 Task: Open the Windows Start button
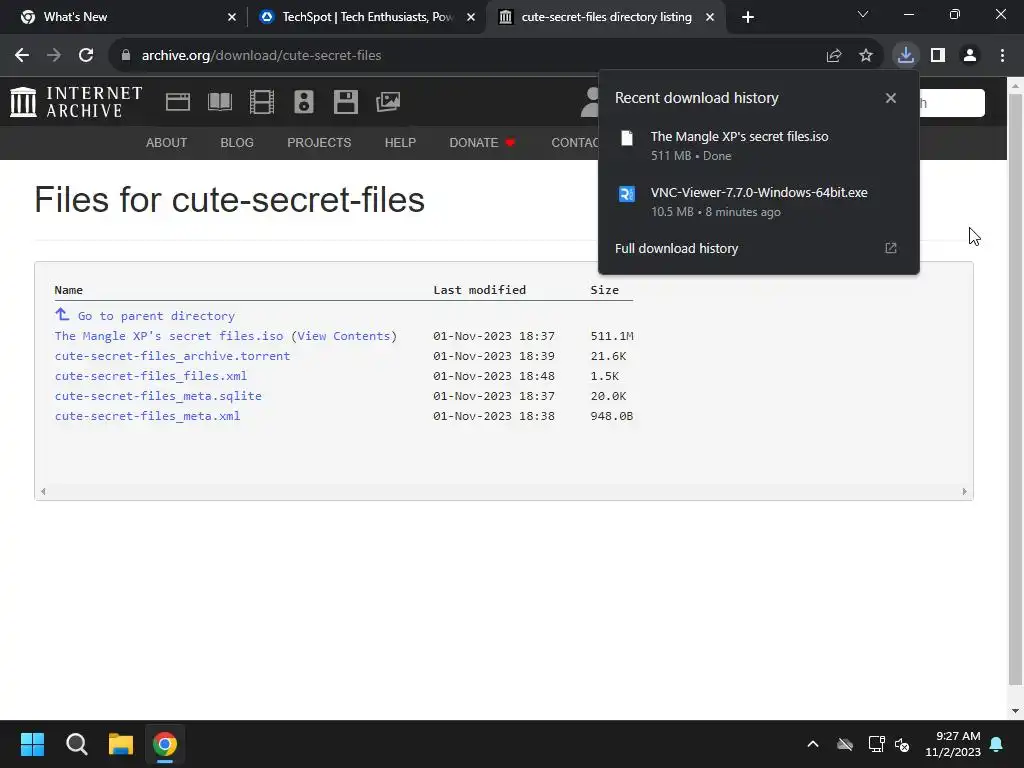coord(32,744)
